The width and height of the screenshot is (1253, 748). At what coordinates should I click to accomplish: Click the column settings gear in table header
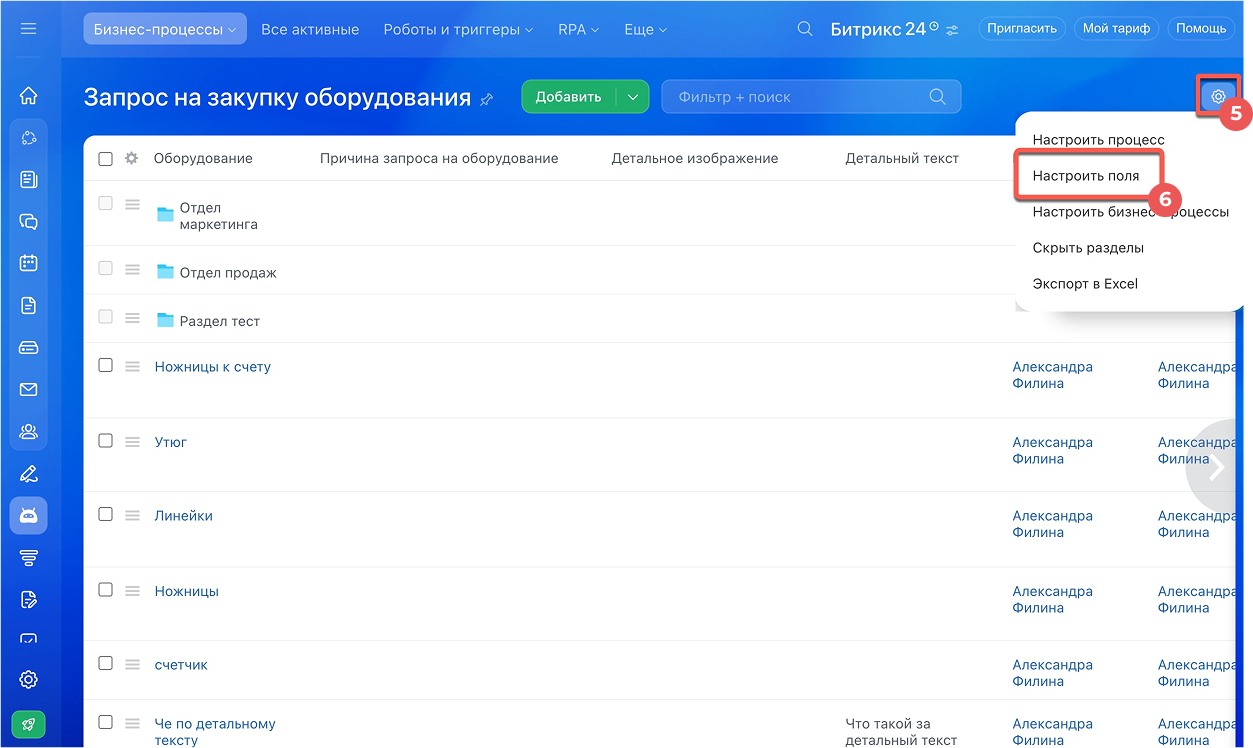pos(131,158)
